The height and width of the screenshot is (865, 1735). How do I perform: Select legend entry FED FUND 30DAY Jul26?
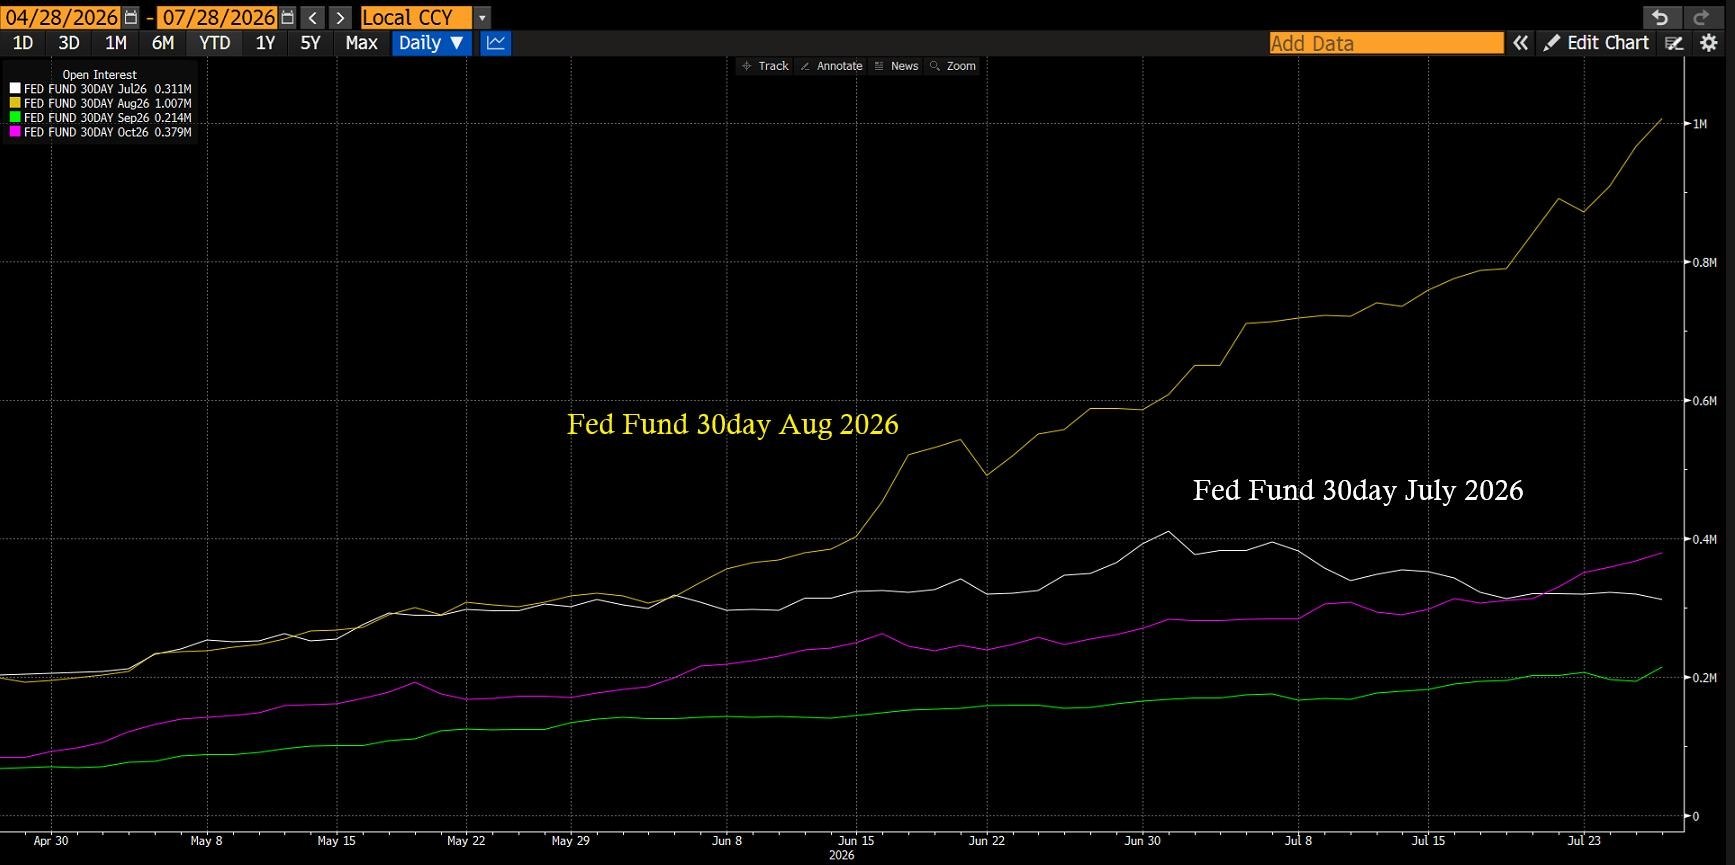pyautogui.click(x=108, y=89)
